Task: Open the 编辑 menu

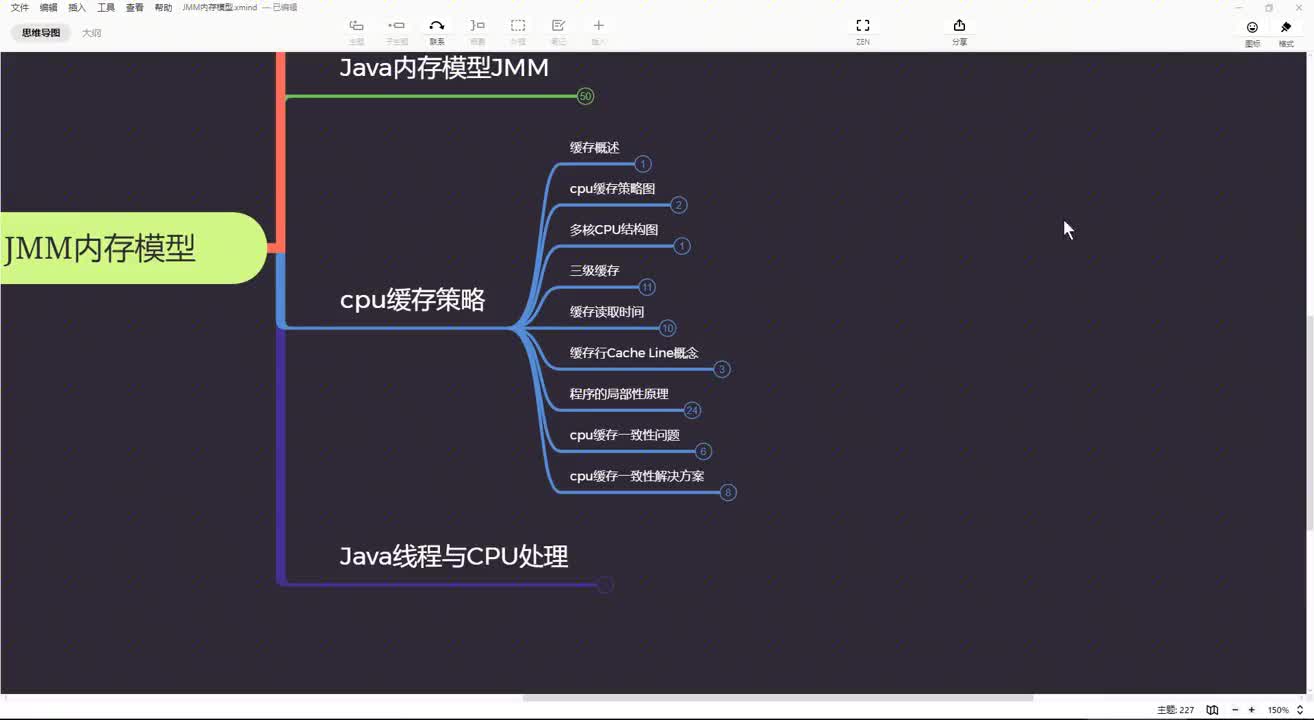Action: (x=48, y=7)
